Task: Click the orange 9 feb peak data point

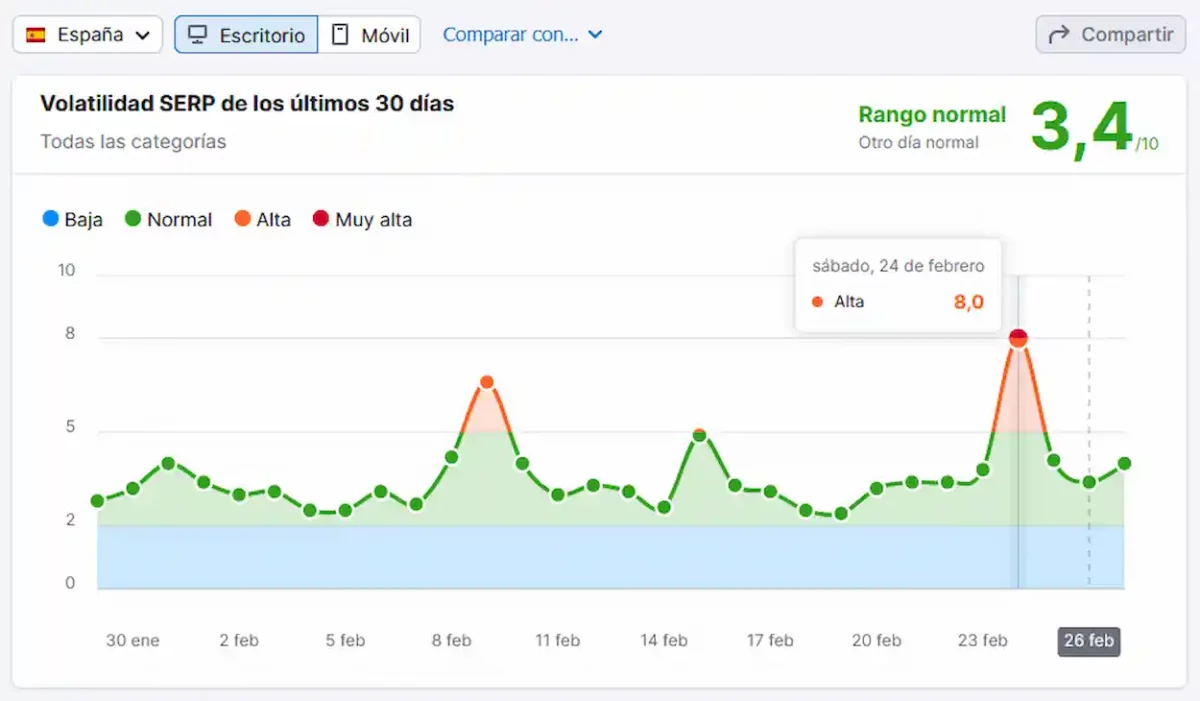Action: 487,382
